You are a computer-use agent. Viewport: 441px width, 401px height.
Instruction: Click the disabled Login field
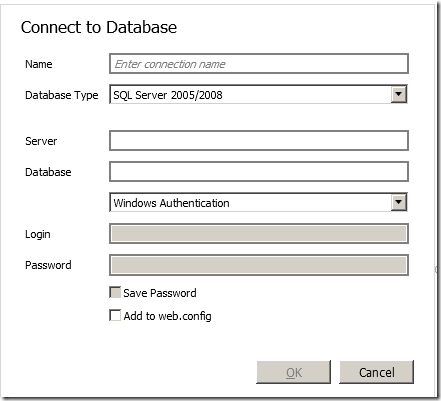(x=259, y=233)
